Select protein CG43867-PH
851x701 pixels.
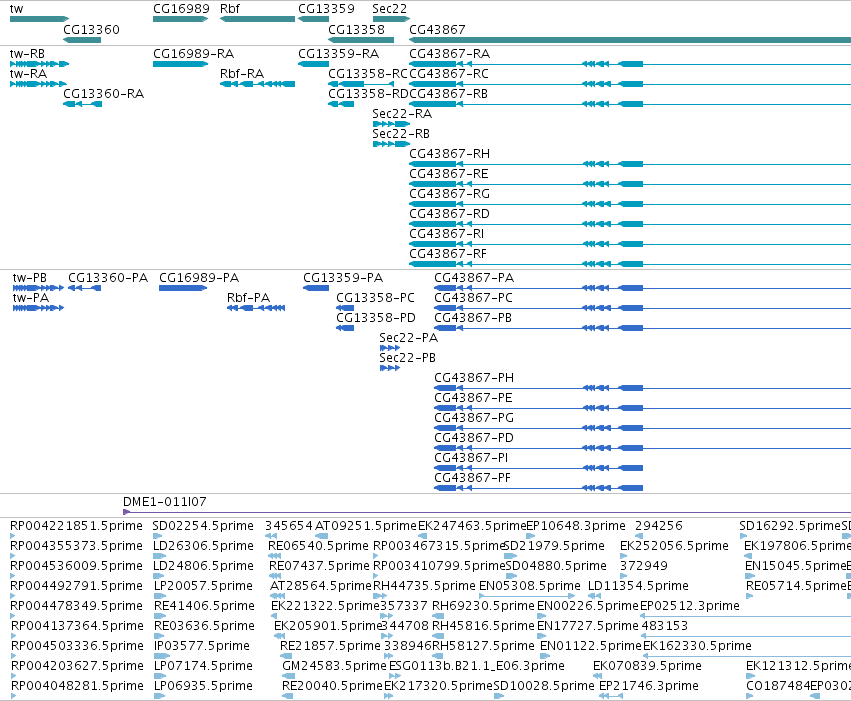[474, 379]
